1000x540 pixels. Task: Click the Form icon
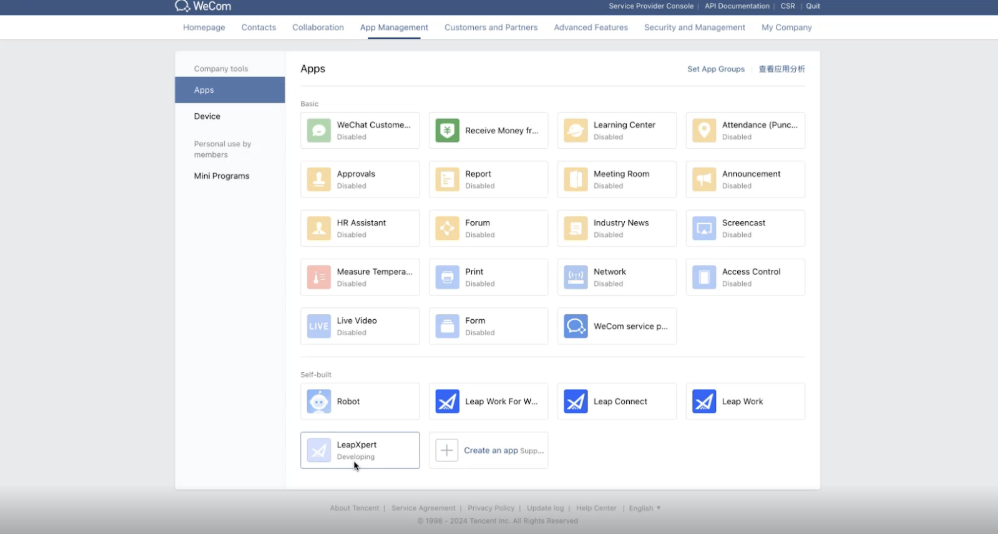pos(447,326)
